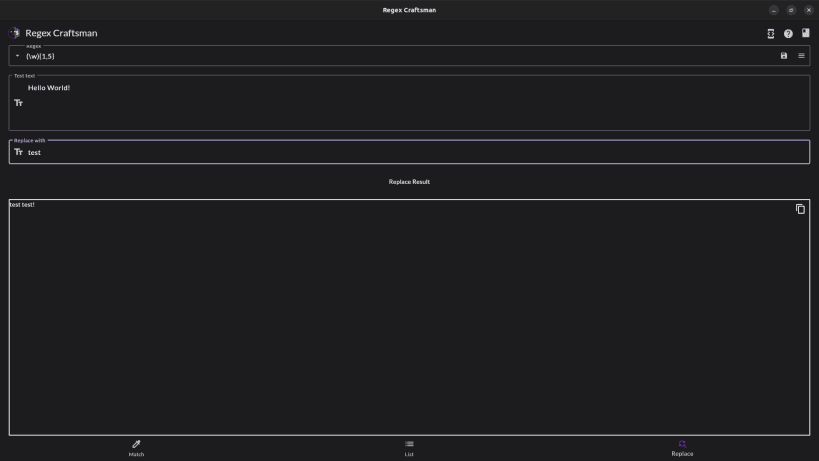The height and width of the screenshot is (461, 819).
Task: Click the Regex Craftsman app logo
Action: click(14, 33)
